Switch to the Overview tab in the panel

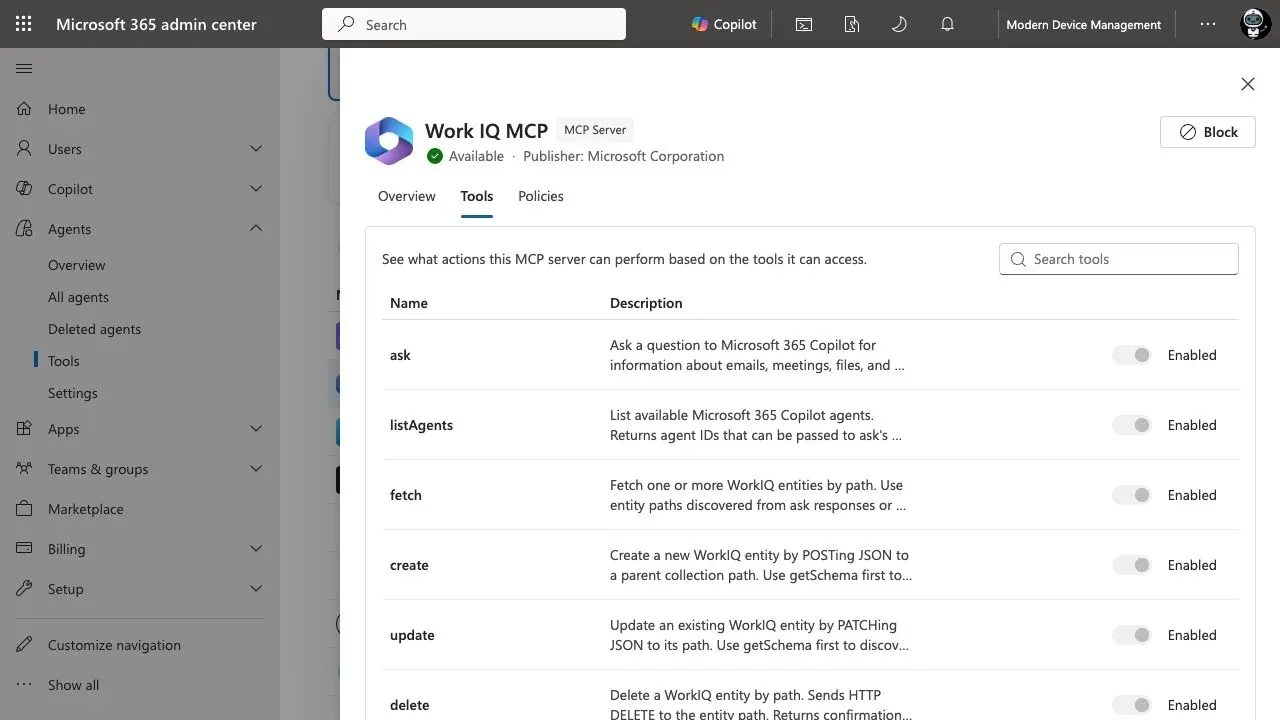click(x=406, y=196)
